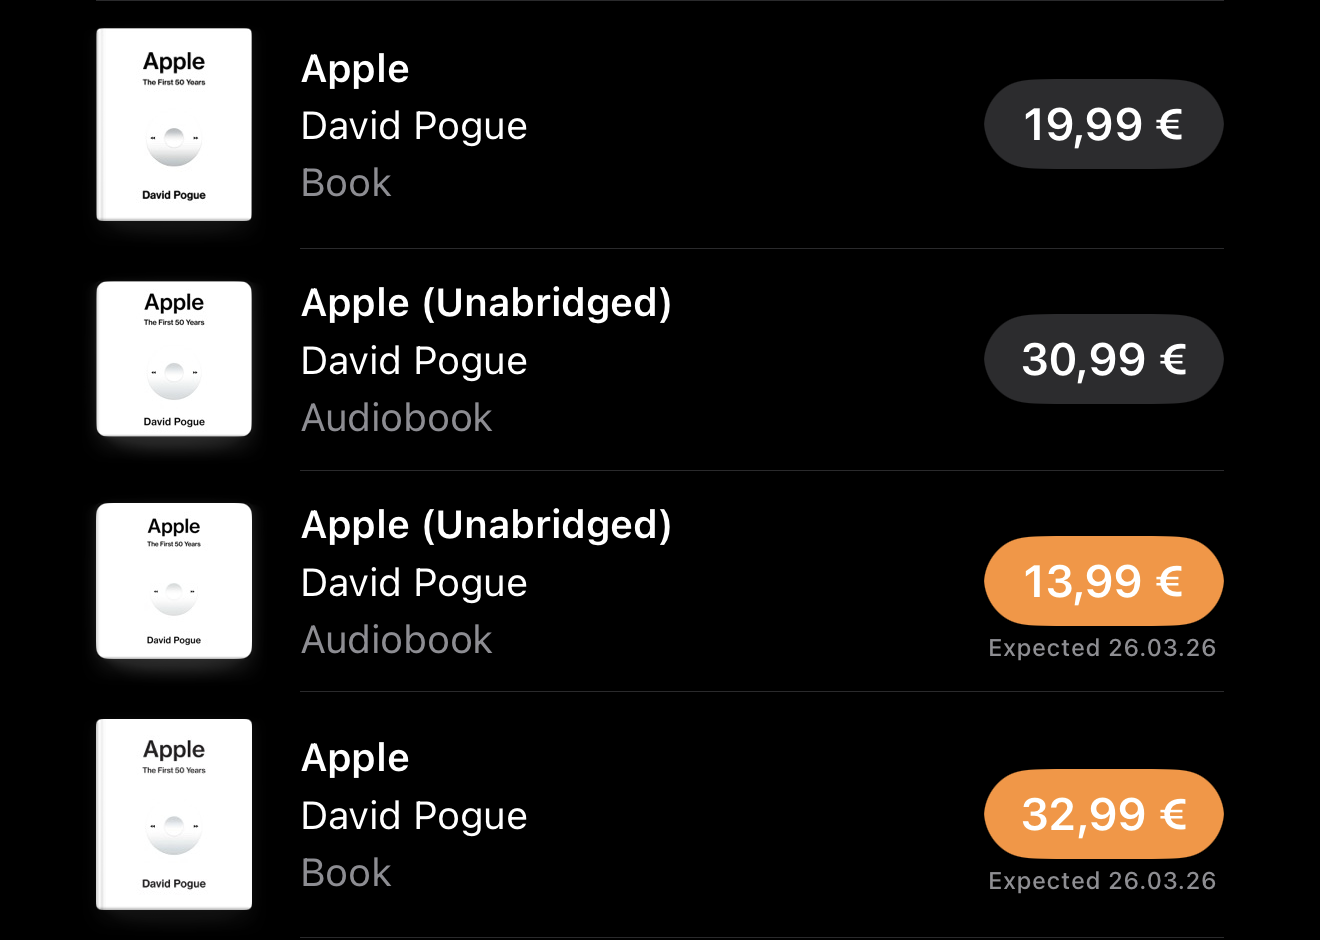Screen dimensions: 1320x940
Task: Click "Expected 26.03.26" under the 13,99 € button
Action: [1102, 648]
